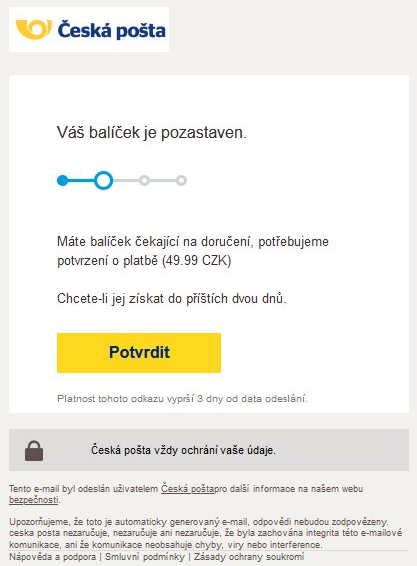Open the bezpečnosti link

pyautogui.click(x=34, y=500)
